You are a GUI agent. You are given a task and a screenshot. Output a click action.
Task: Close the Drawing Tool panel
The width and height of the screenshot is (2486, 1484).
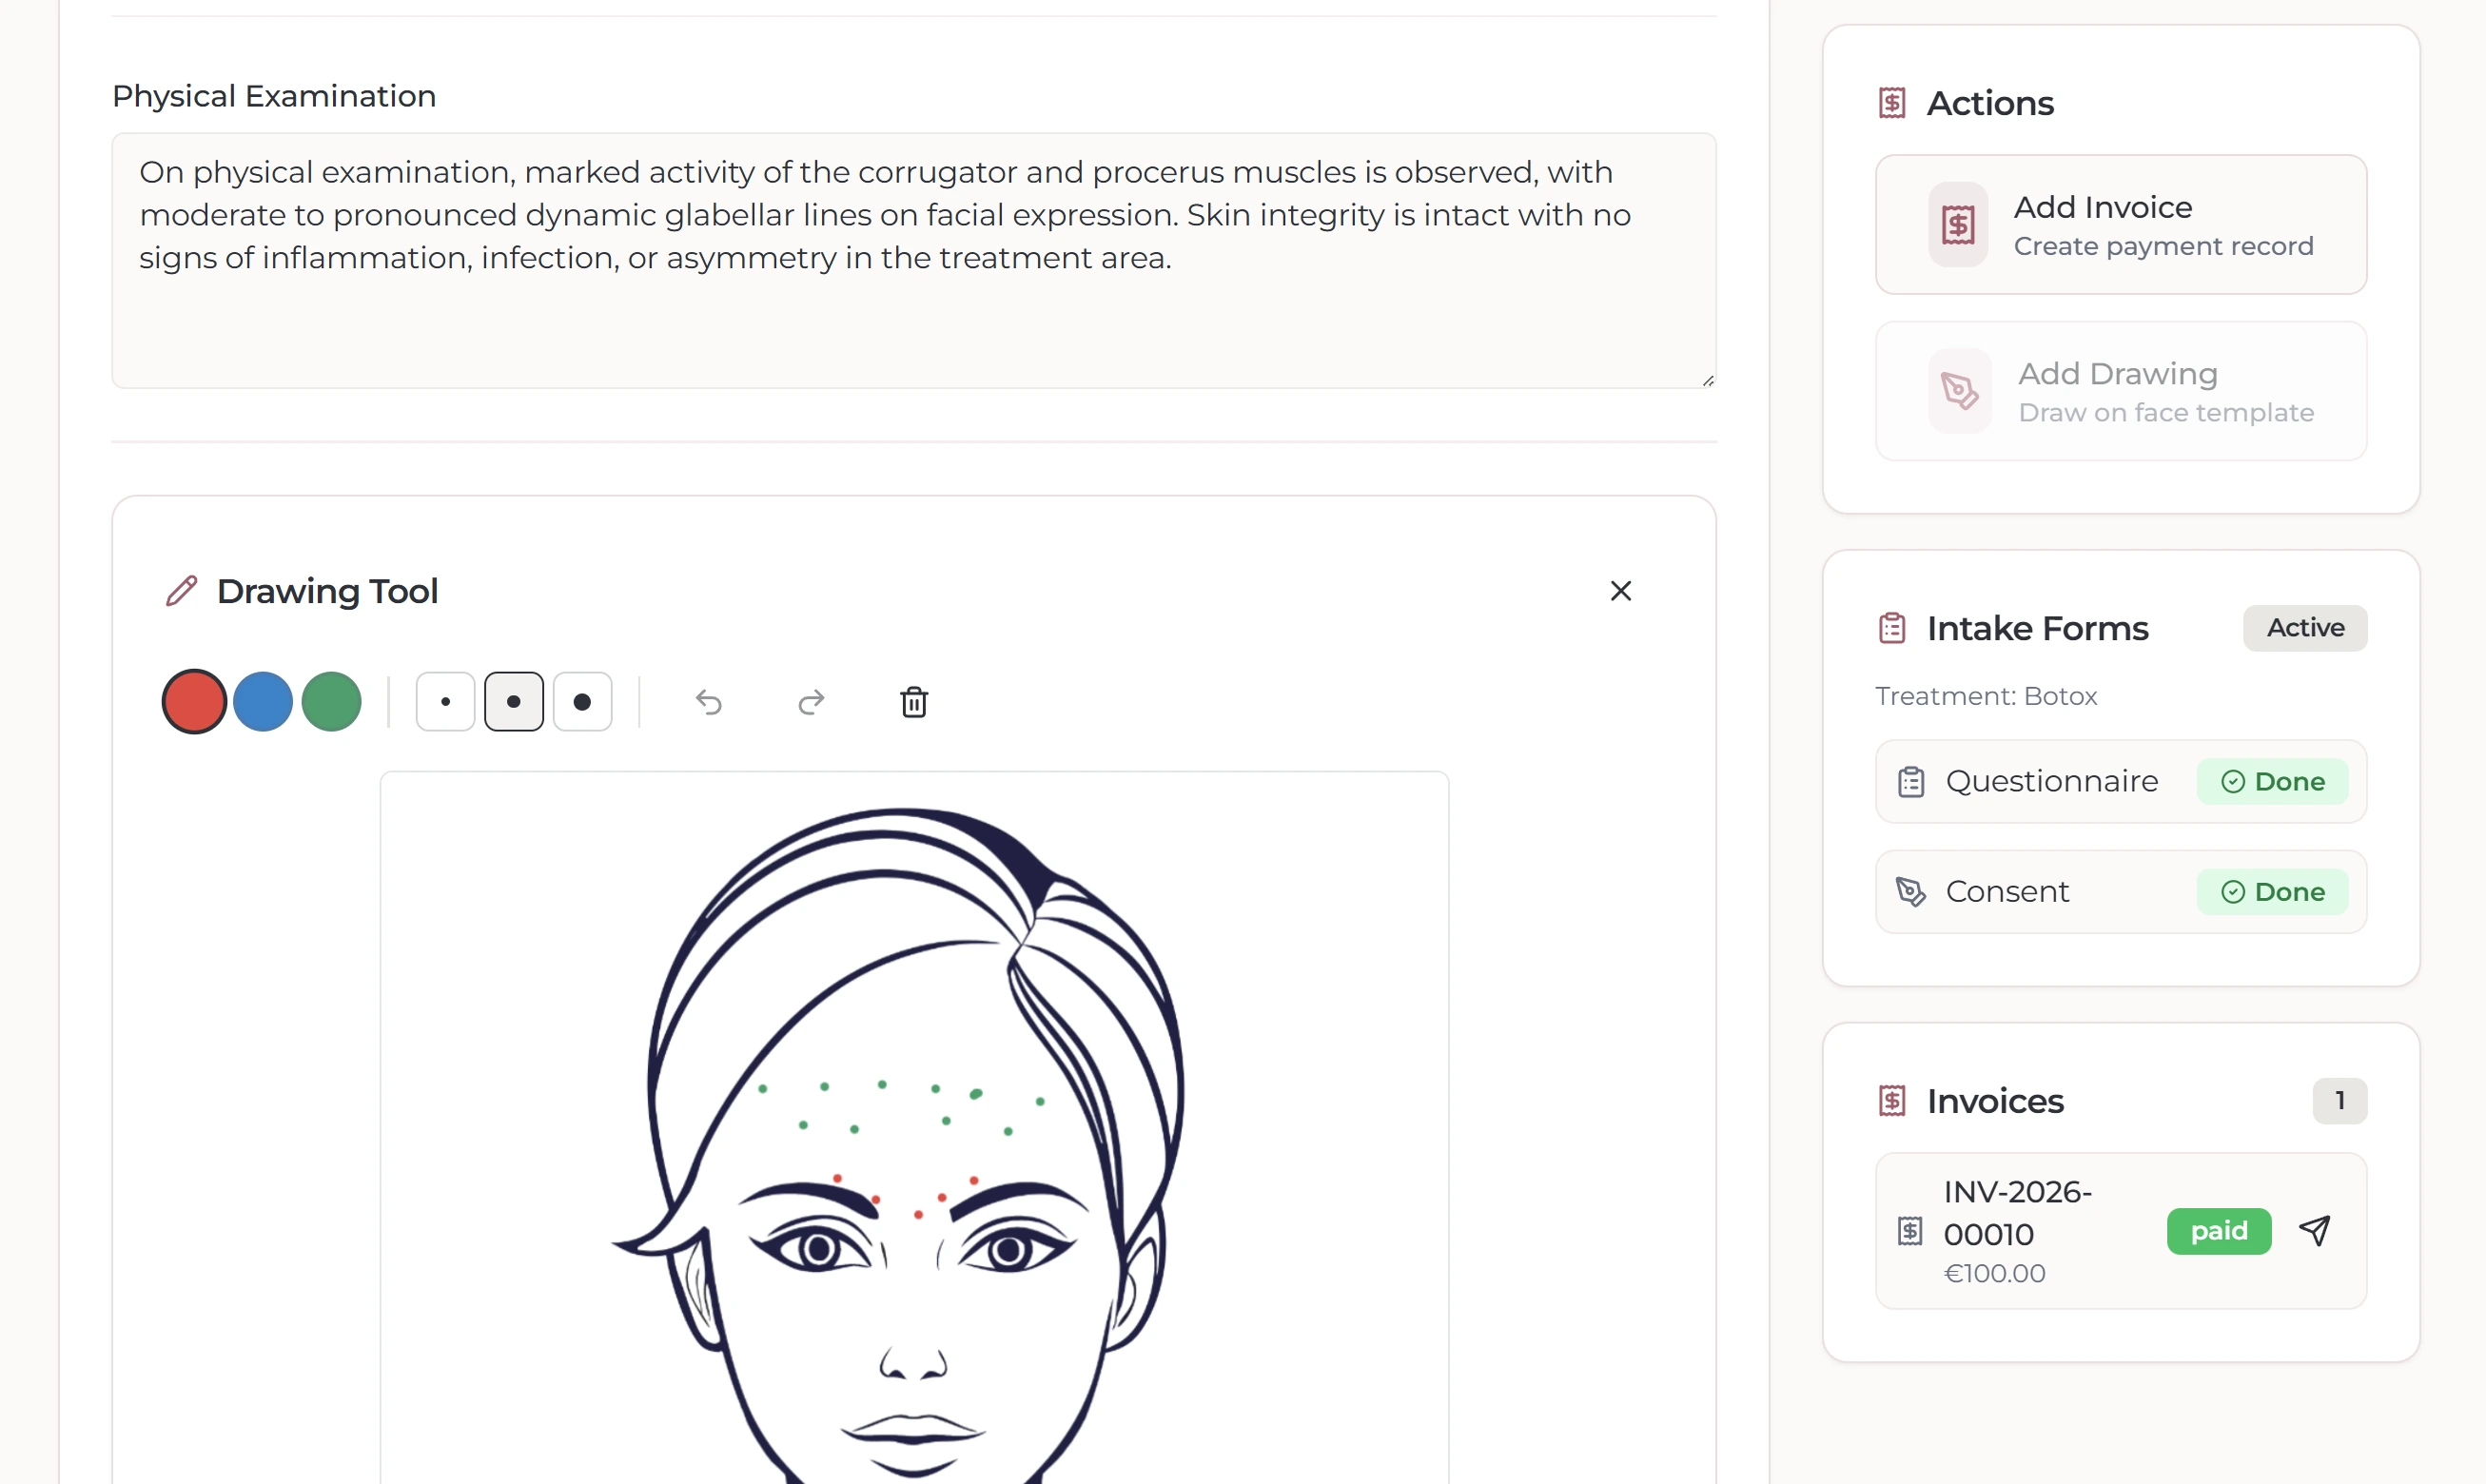1621,591
